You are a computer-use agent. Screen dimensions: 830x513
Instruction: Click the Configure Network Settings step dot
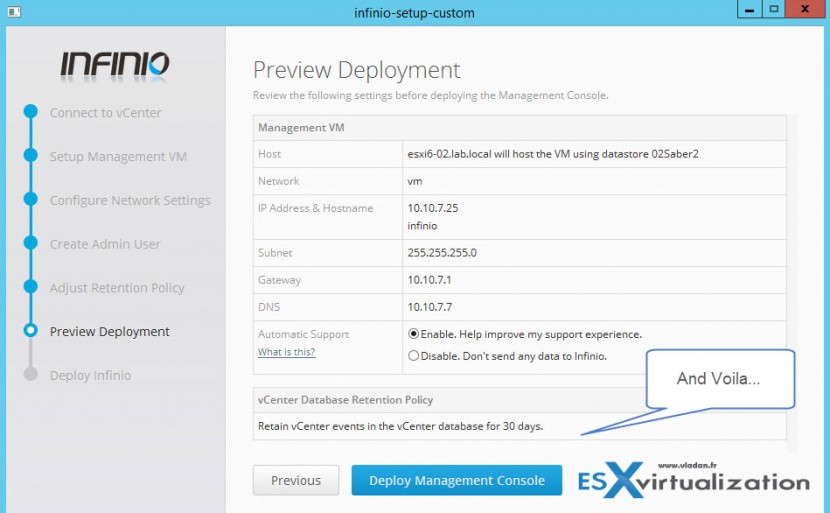pyautogui.click(x=31, y=199)
